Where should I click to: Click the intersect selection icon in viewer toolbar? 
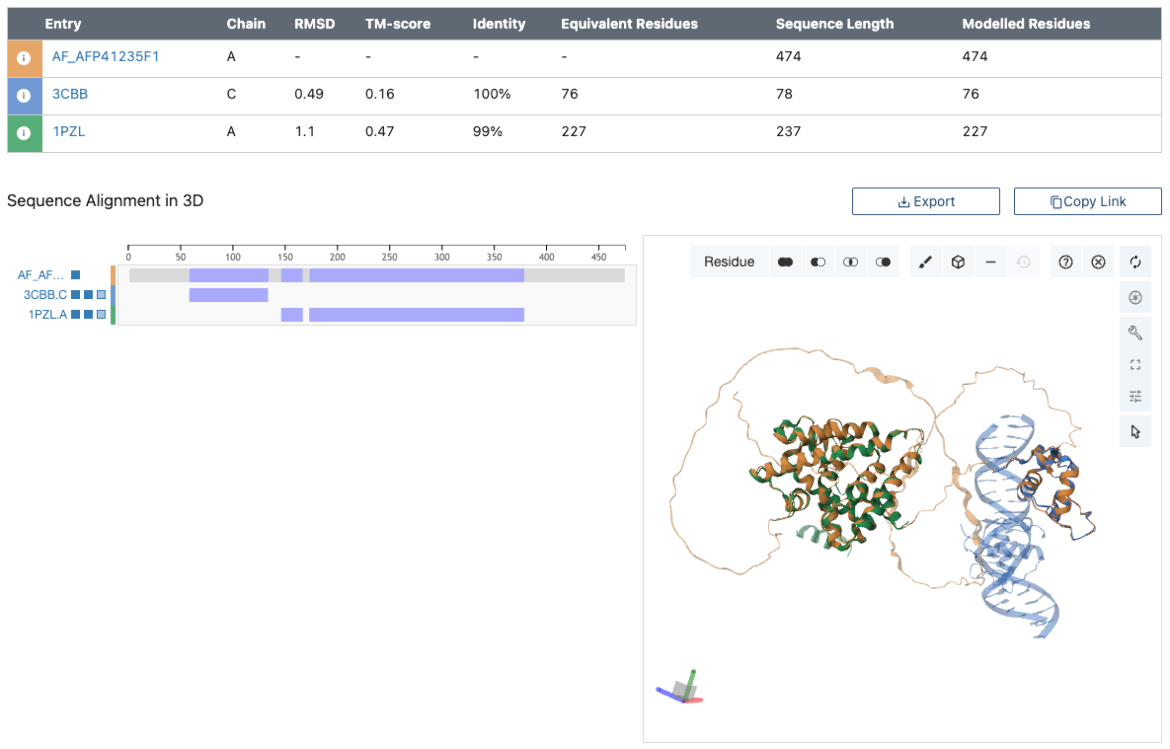pyautogui.click(x=850, y=262)
